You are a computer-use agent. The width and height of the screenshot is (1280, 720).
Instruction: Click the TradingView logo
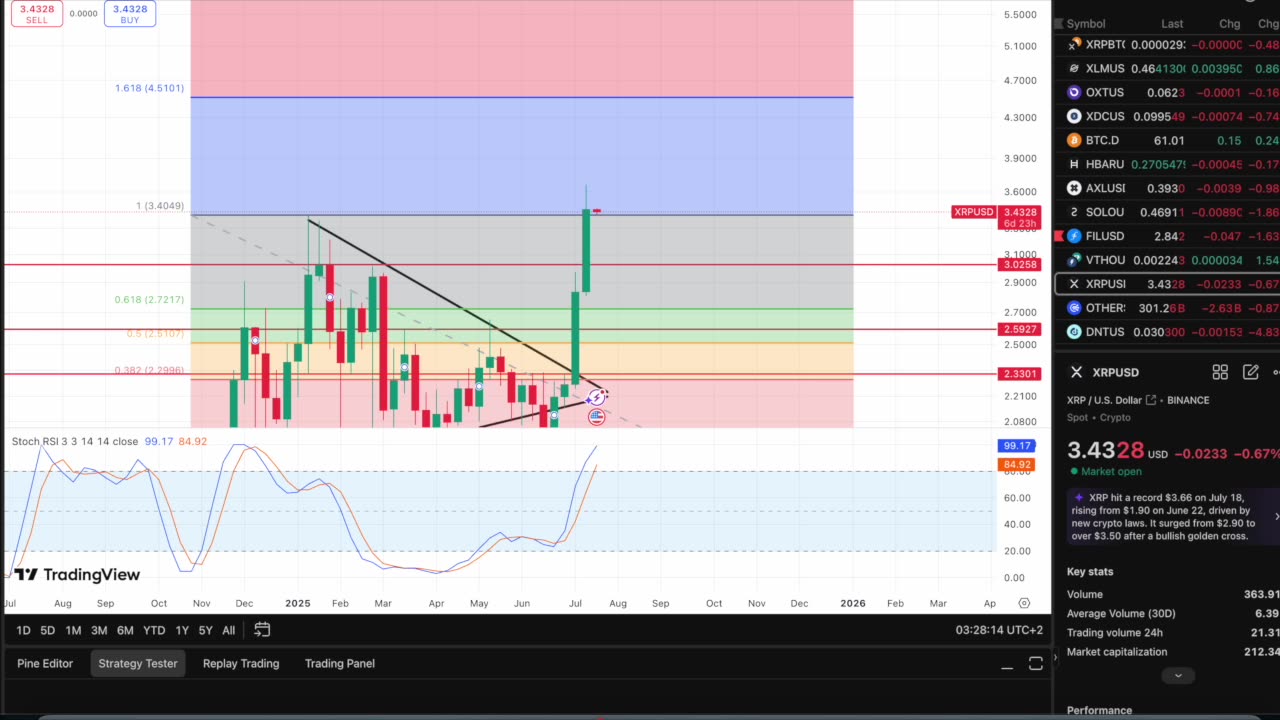click(x=77, y=575)
